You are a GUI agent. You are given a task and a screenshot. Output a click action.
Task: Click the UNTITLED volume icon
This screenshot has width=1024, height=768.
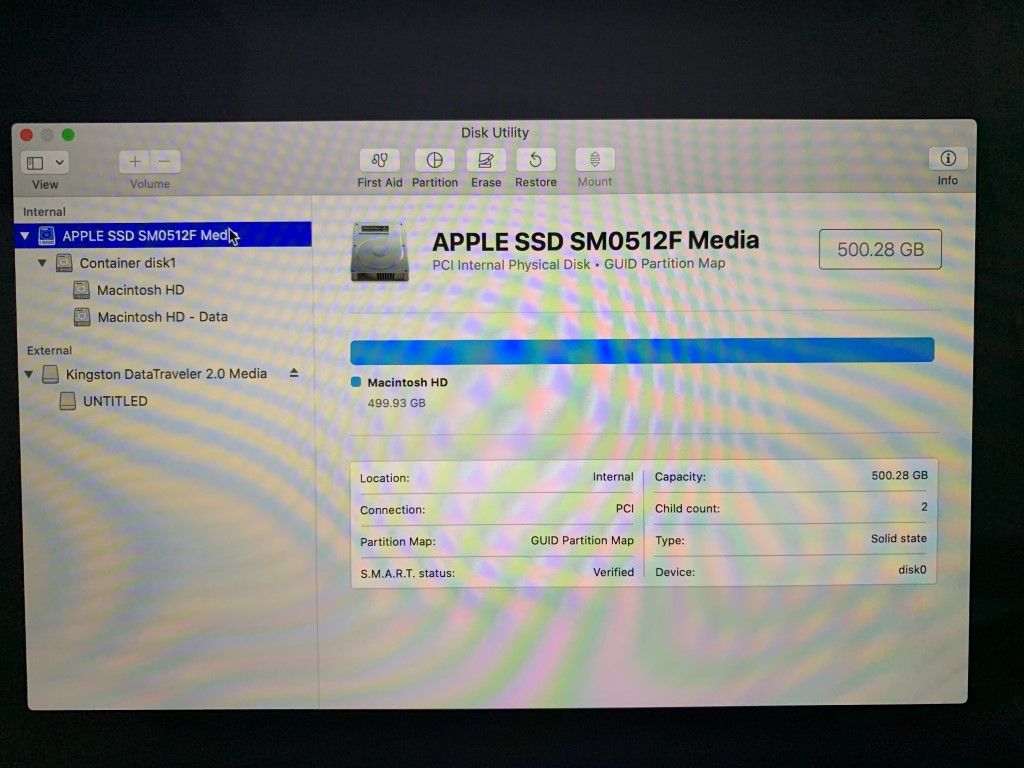[x=67, y=401]
